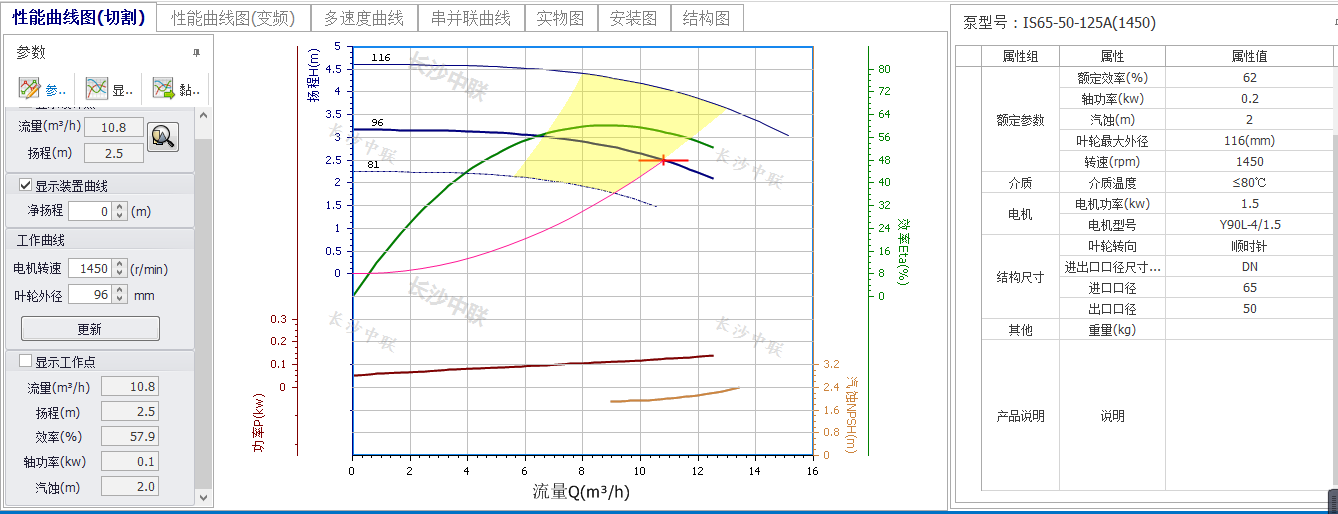
Task: Click the 参 toolbar icon in parameters panel
Action: 43,89
